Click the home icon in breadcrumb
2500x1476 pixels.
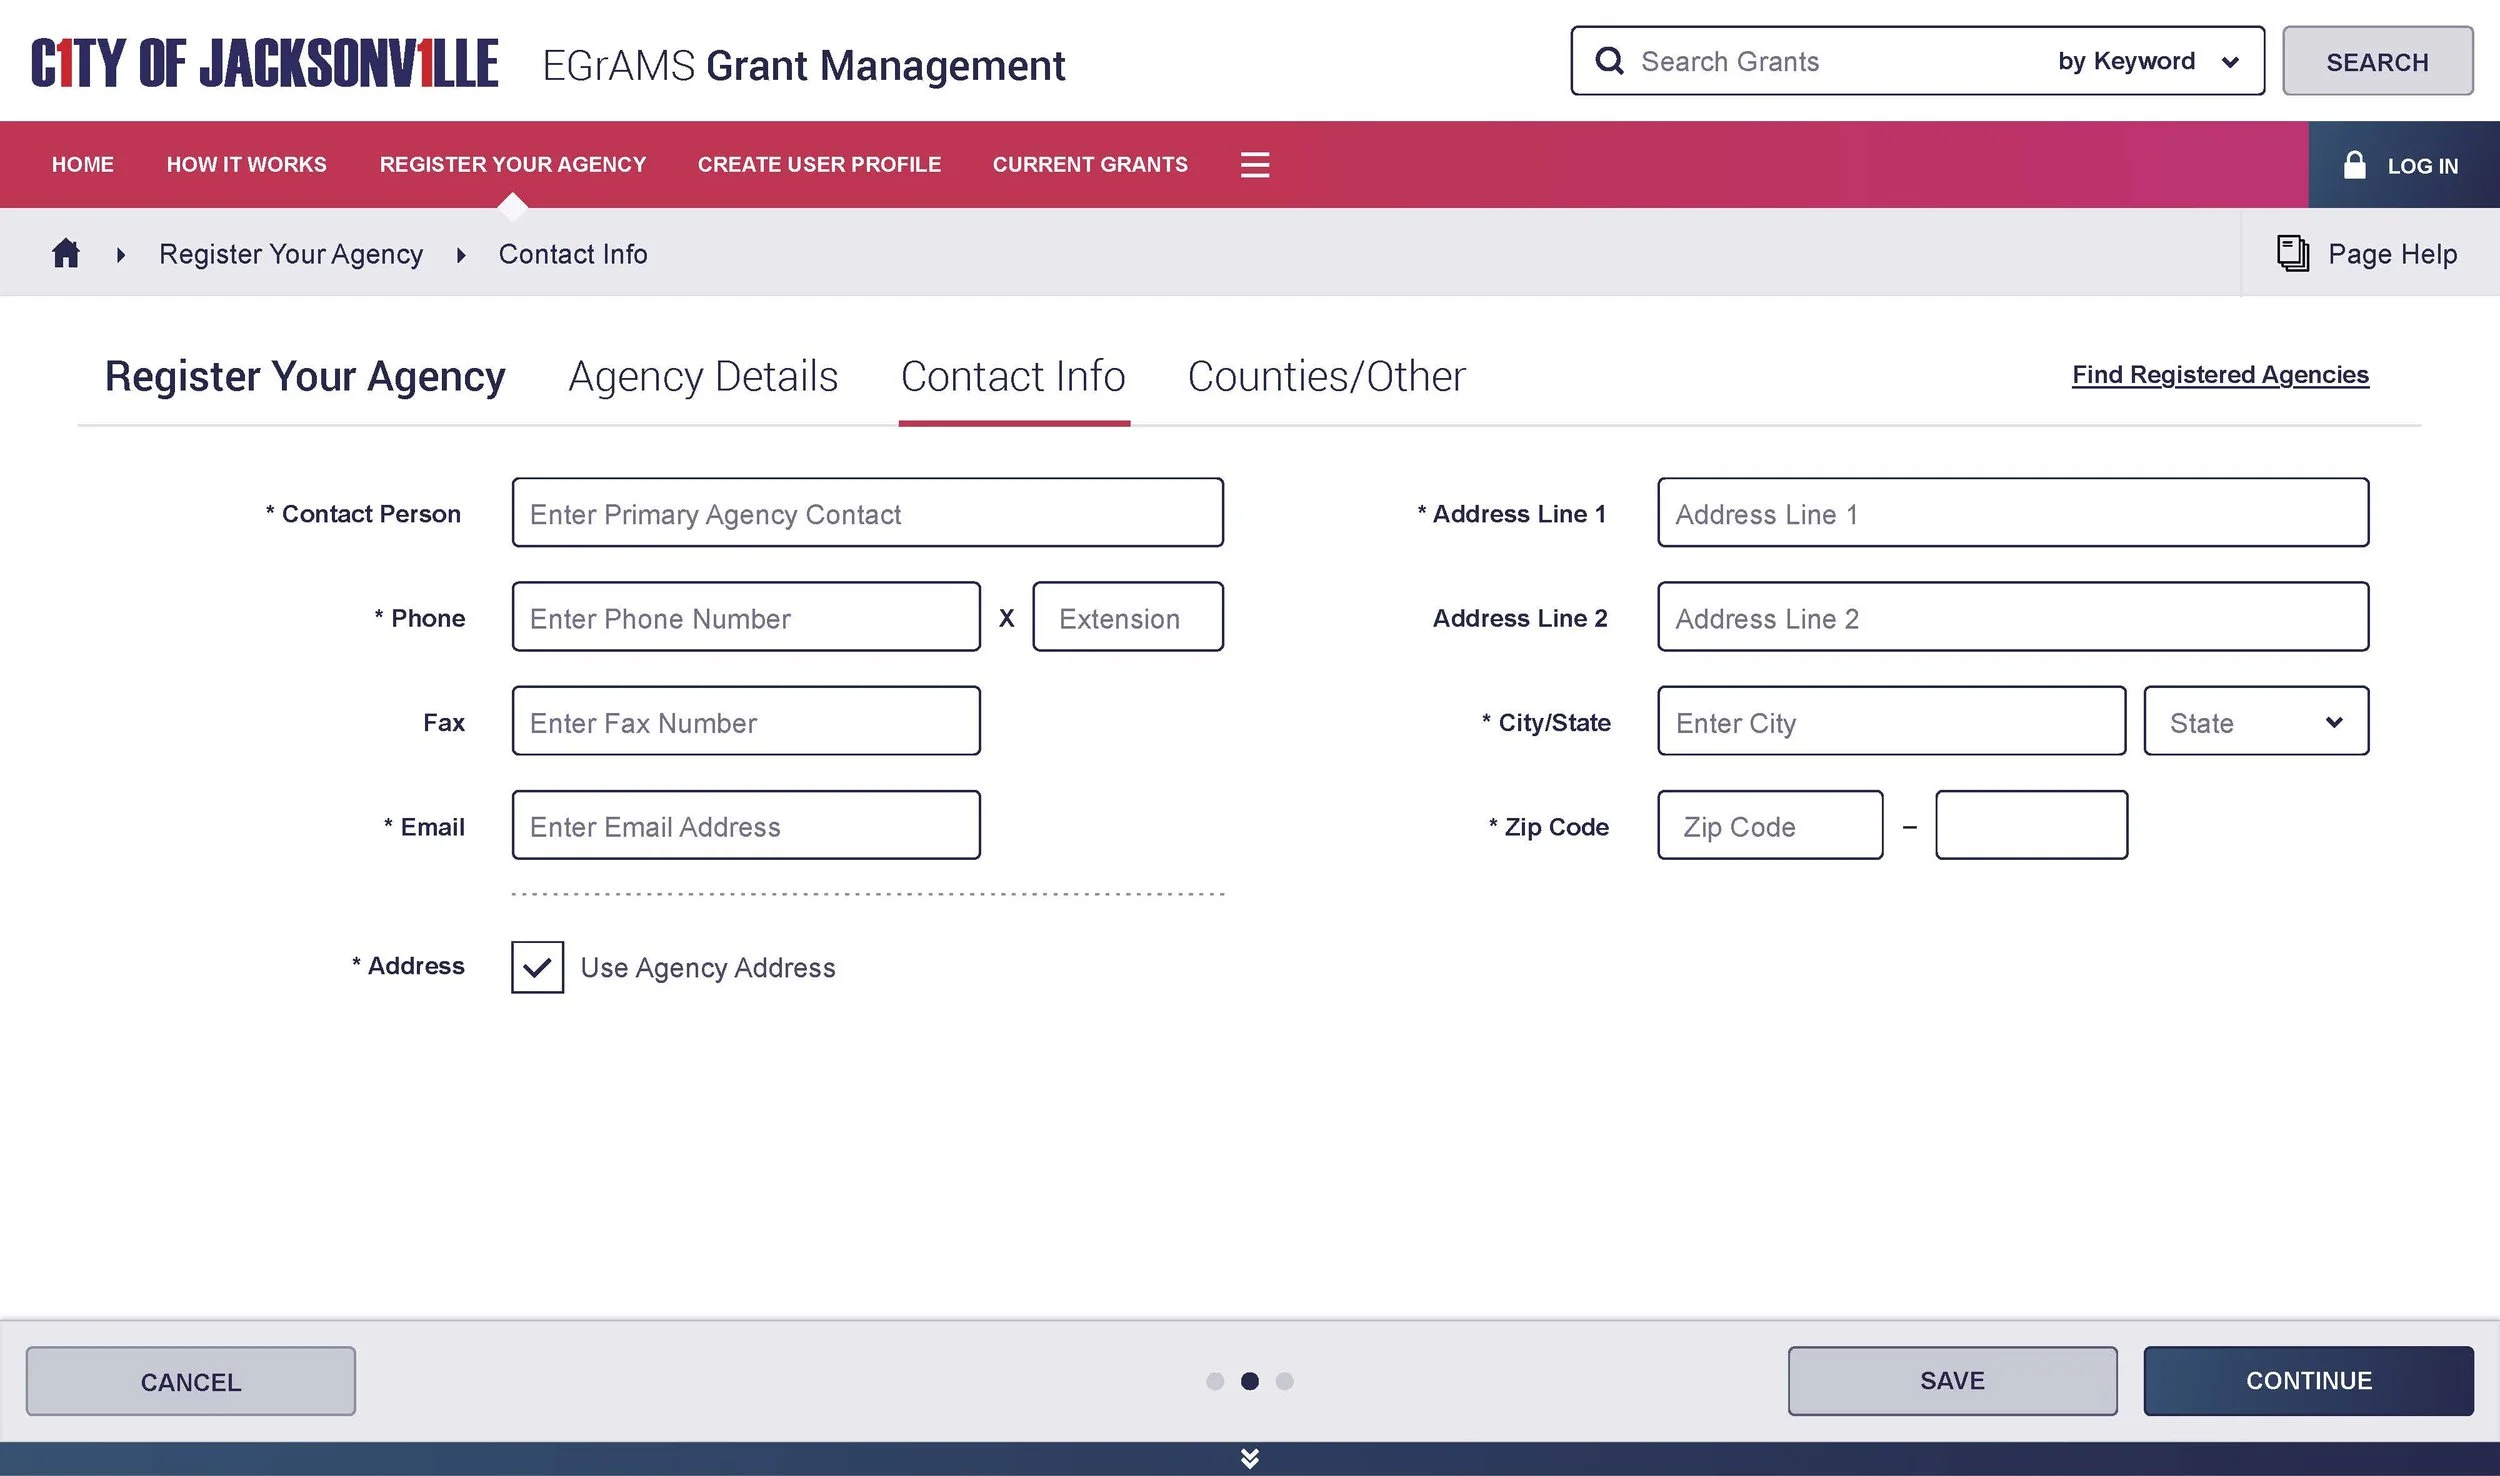pyautogui.click(x=66, y=253)
